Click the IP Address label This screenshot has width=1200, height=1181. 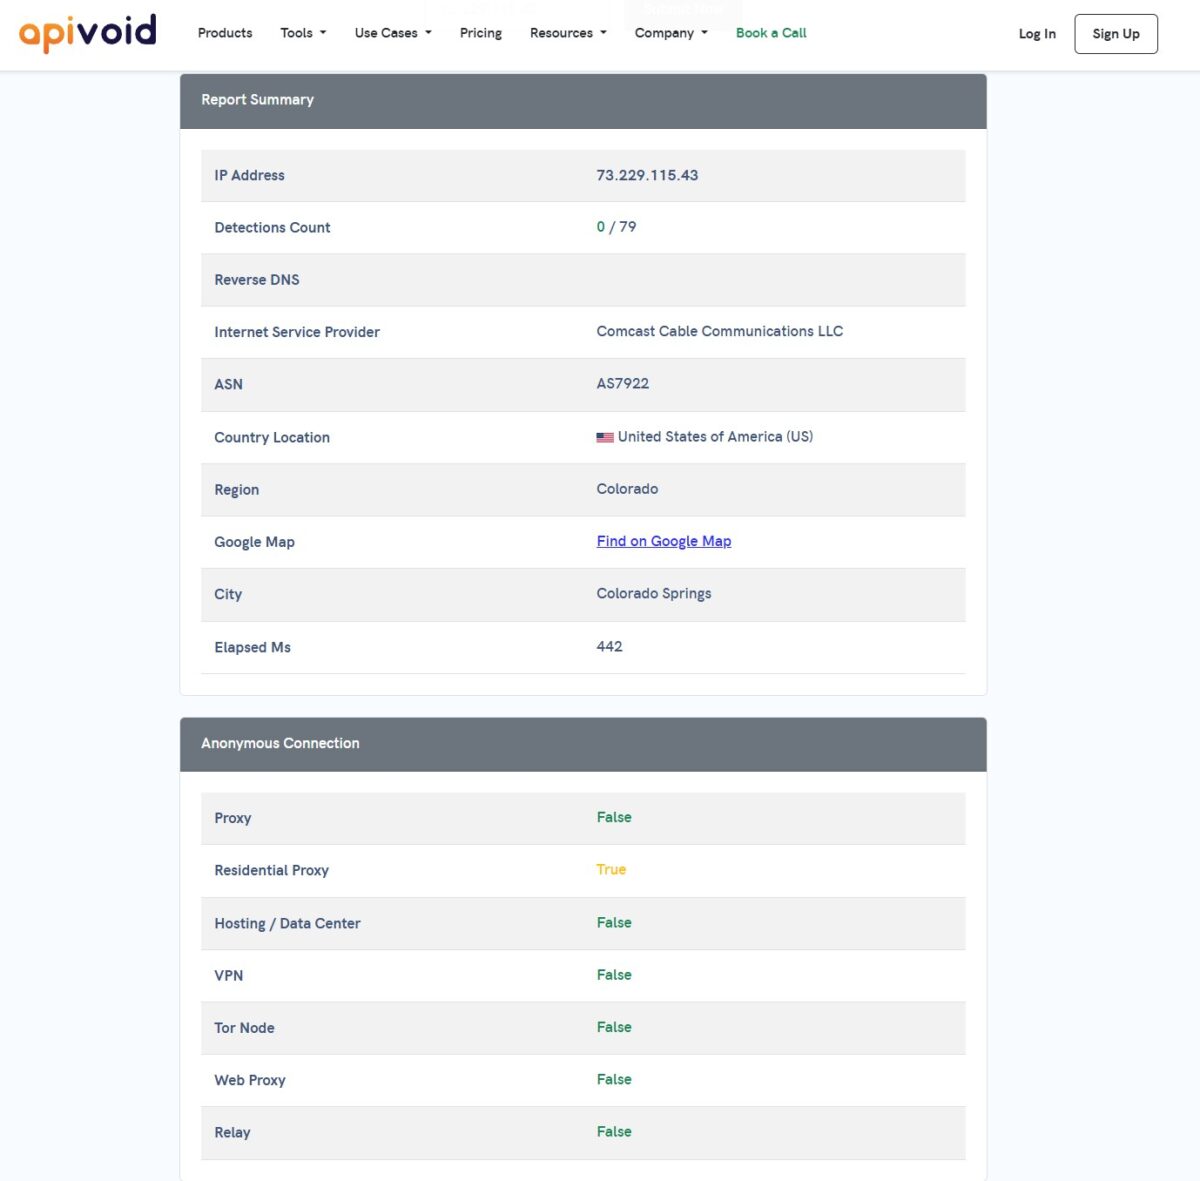[x=249, y=175]
